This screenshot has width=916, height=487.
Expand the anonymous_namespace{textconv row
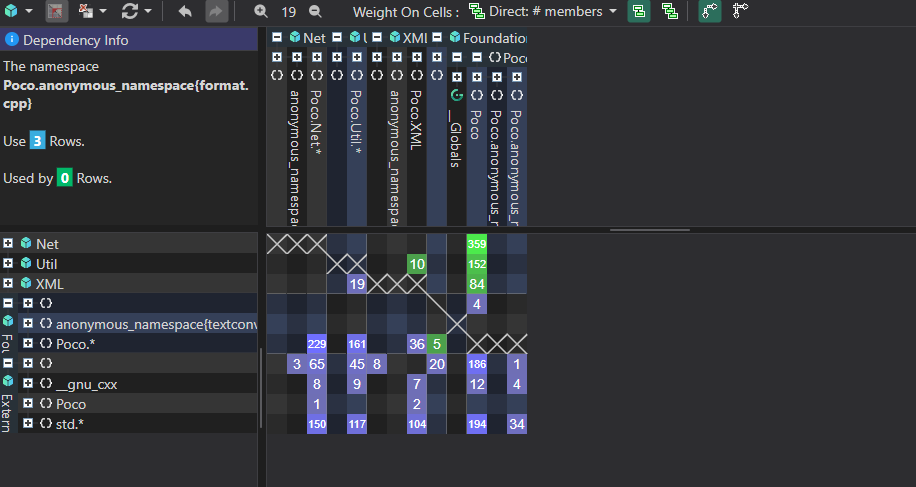(x=27, y=323)
